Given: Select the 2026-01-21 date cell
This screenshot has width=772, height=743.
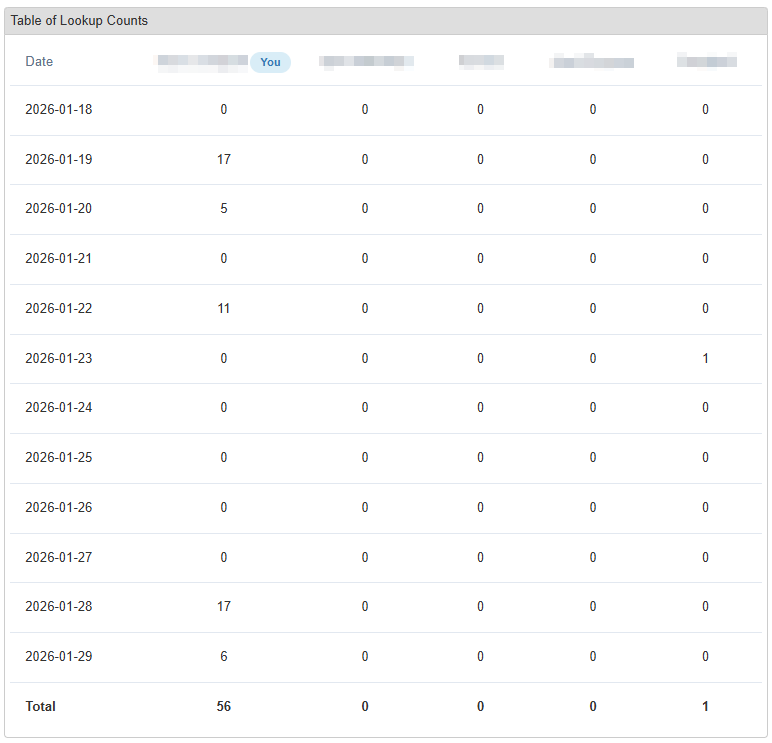Looking at the screenshot, I should [x=59, y=258].
